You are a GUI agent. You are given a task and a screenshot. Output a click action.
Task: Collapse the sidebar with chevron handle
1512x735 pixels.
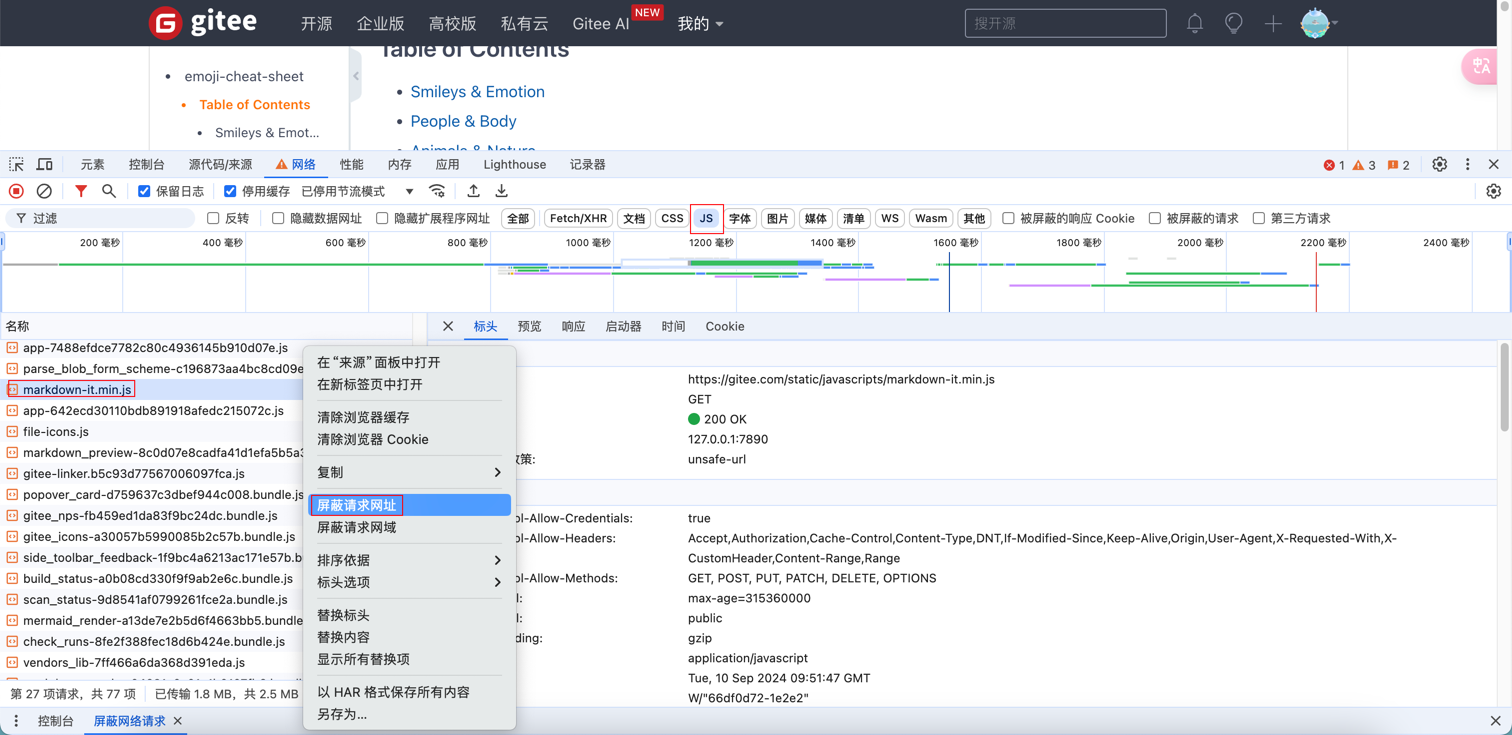point(356,76)
